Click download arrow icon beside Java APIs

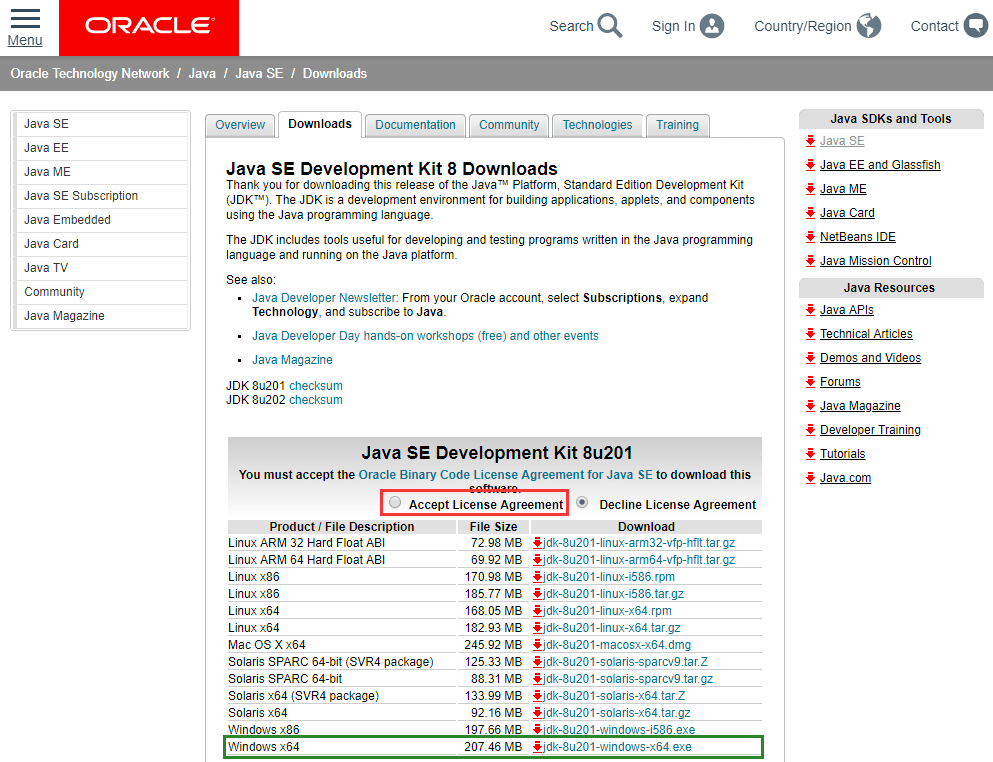[x=810, y=310]
